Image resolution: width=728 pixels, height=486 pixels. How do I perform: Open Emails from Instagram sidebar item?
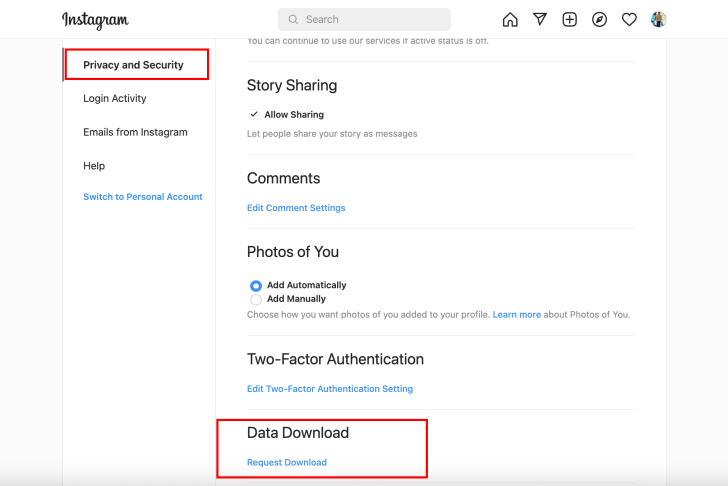point(135,132)
